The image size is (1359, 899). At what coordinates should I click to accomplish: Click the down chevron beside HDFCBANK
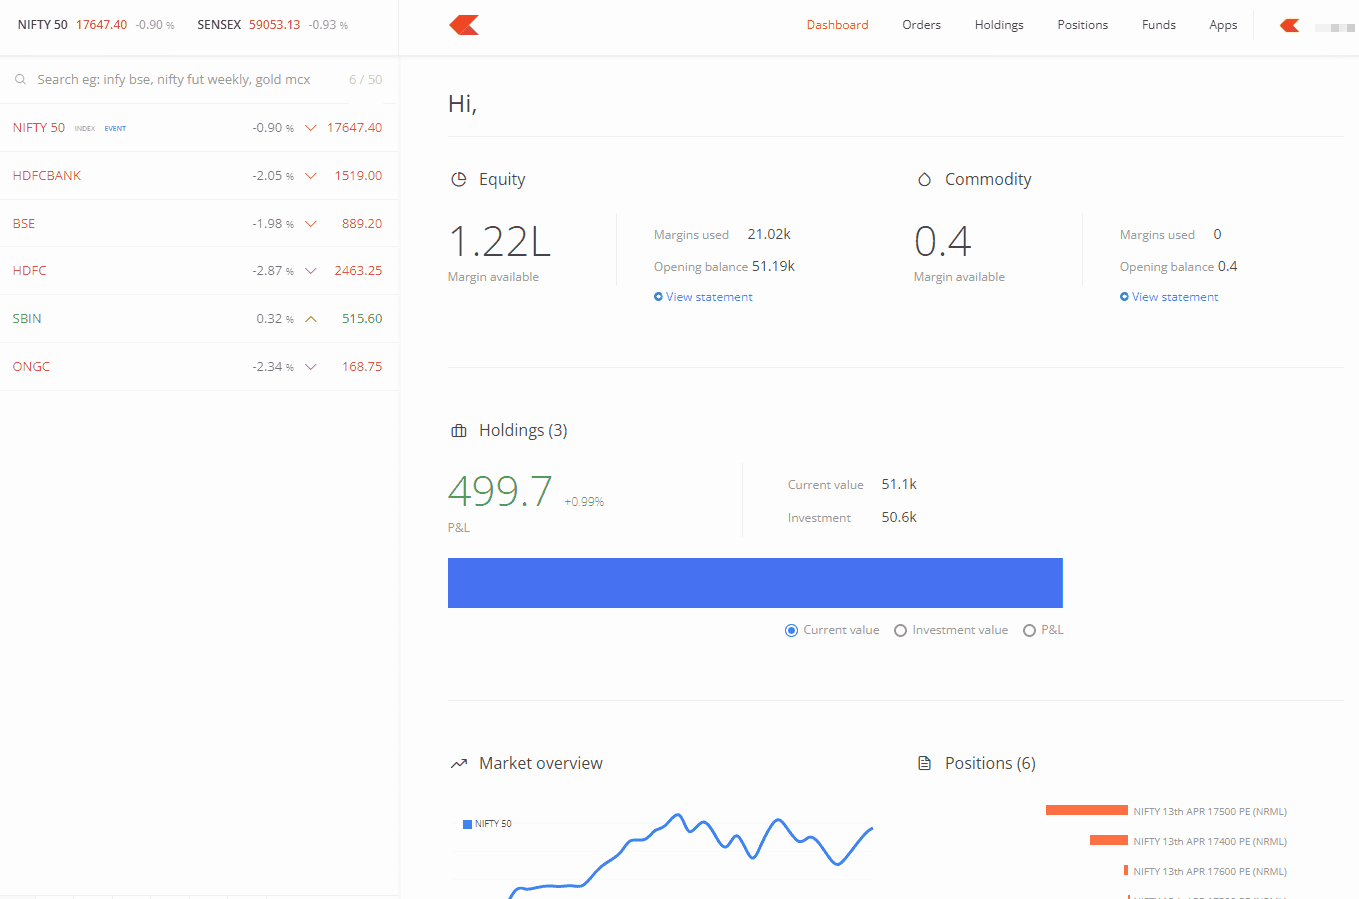pos(311,176)
